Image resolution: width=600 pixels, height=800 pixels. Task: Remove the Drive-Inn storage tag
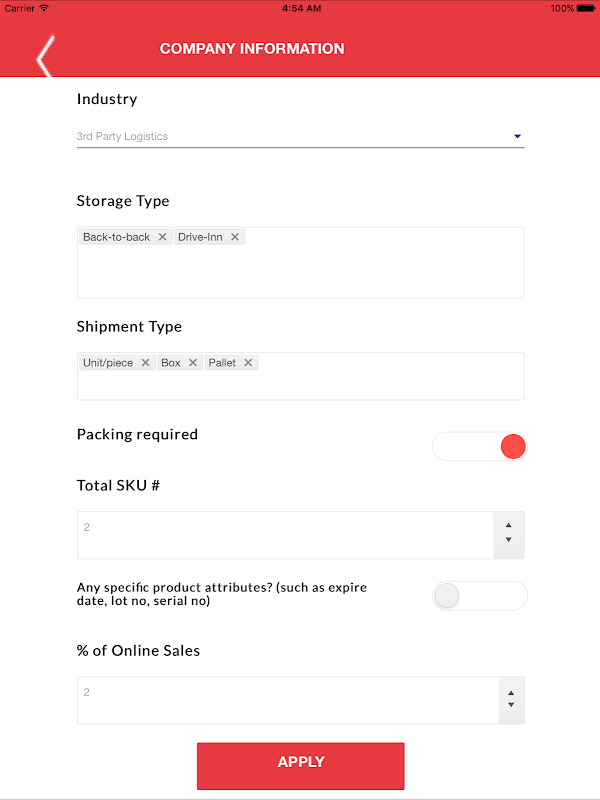point(235,237)
